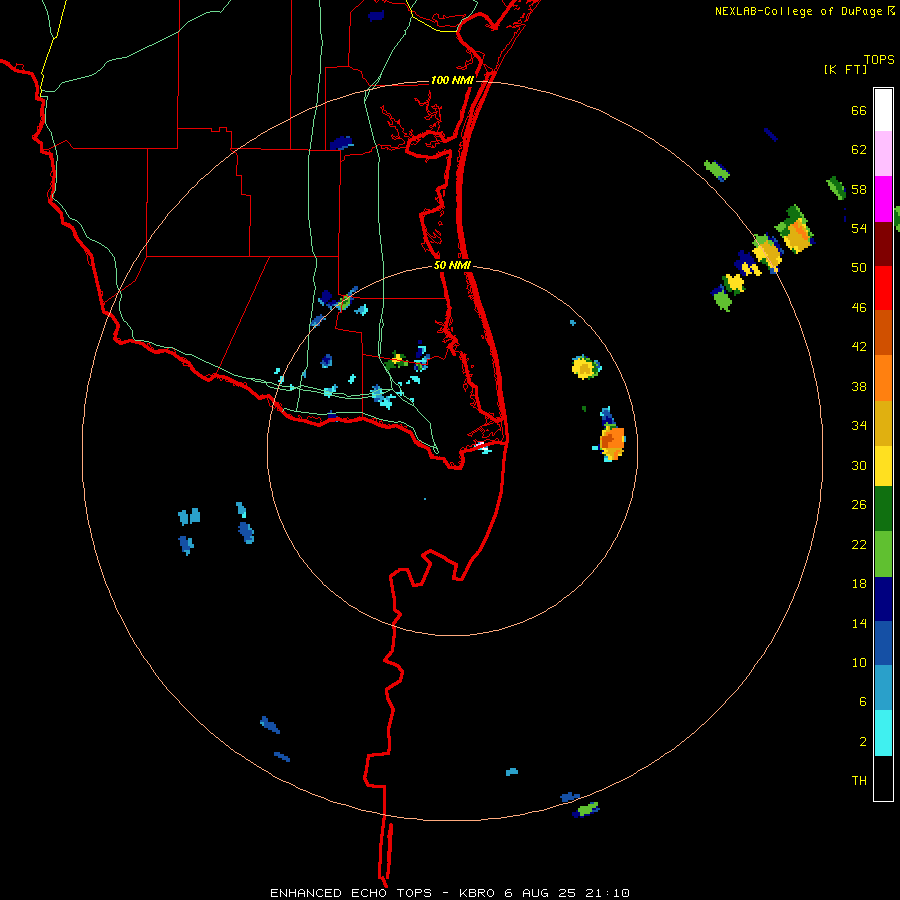
Task: Click the legend value '10'
Action: coord(859,662)
